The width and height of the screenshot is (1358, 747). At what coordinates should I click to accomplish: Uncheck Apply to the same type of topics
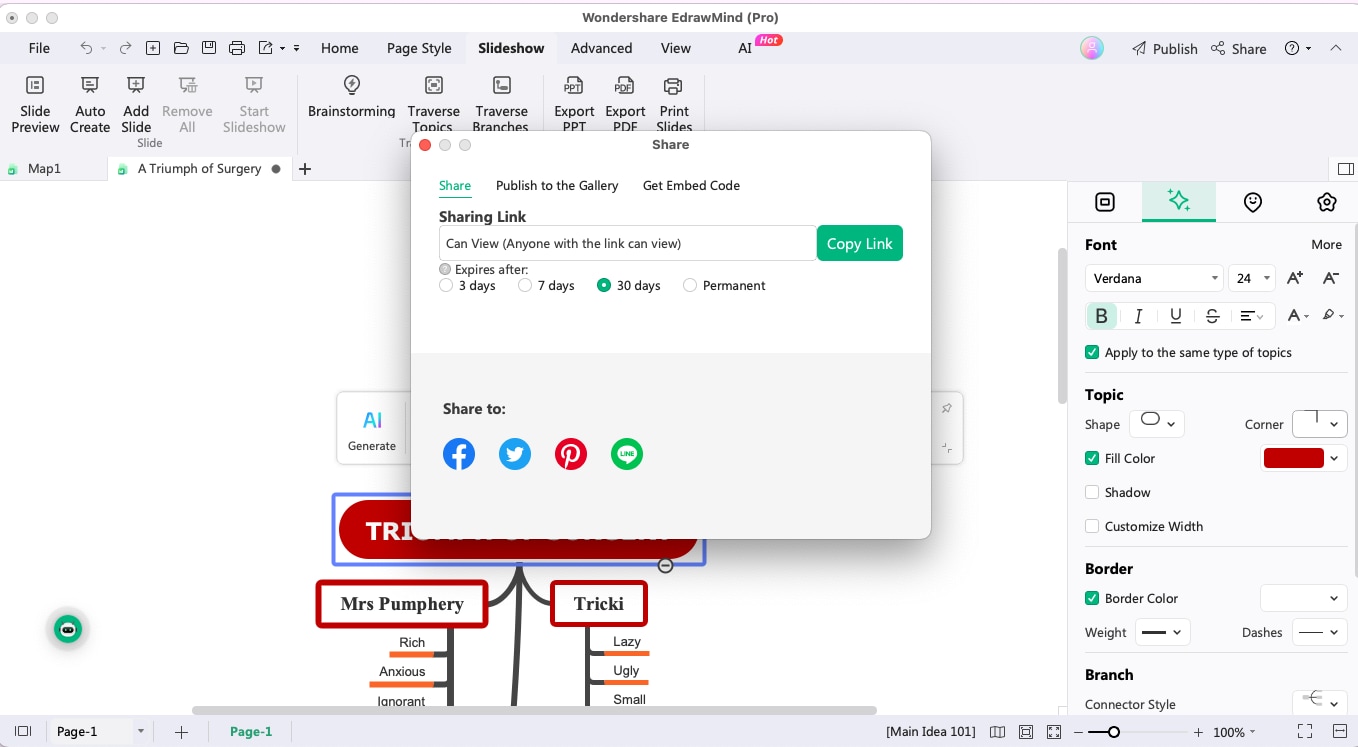[1092, 352]
